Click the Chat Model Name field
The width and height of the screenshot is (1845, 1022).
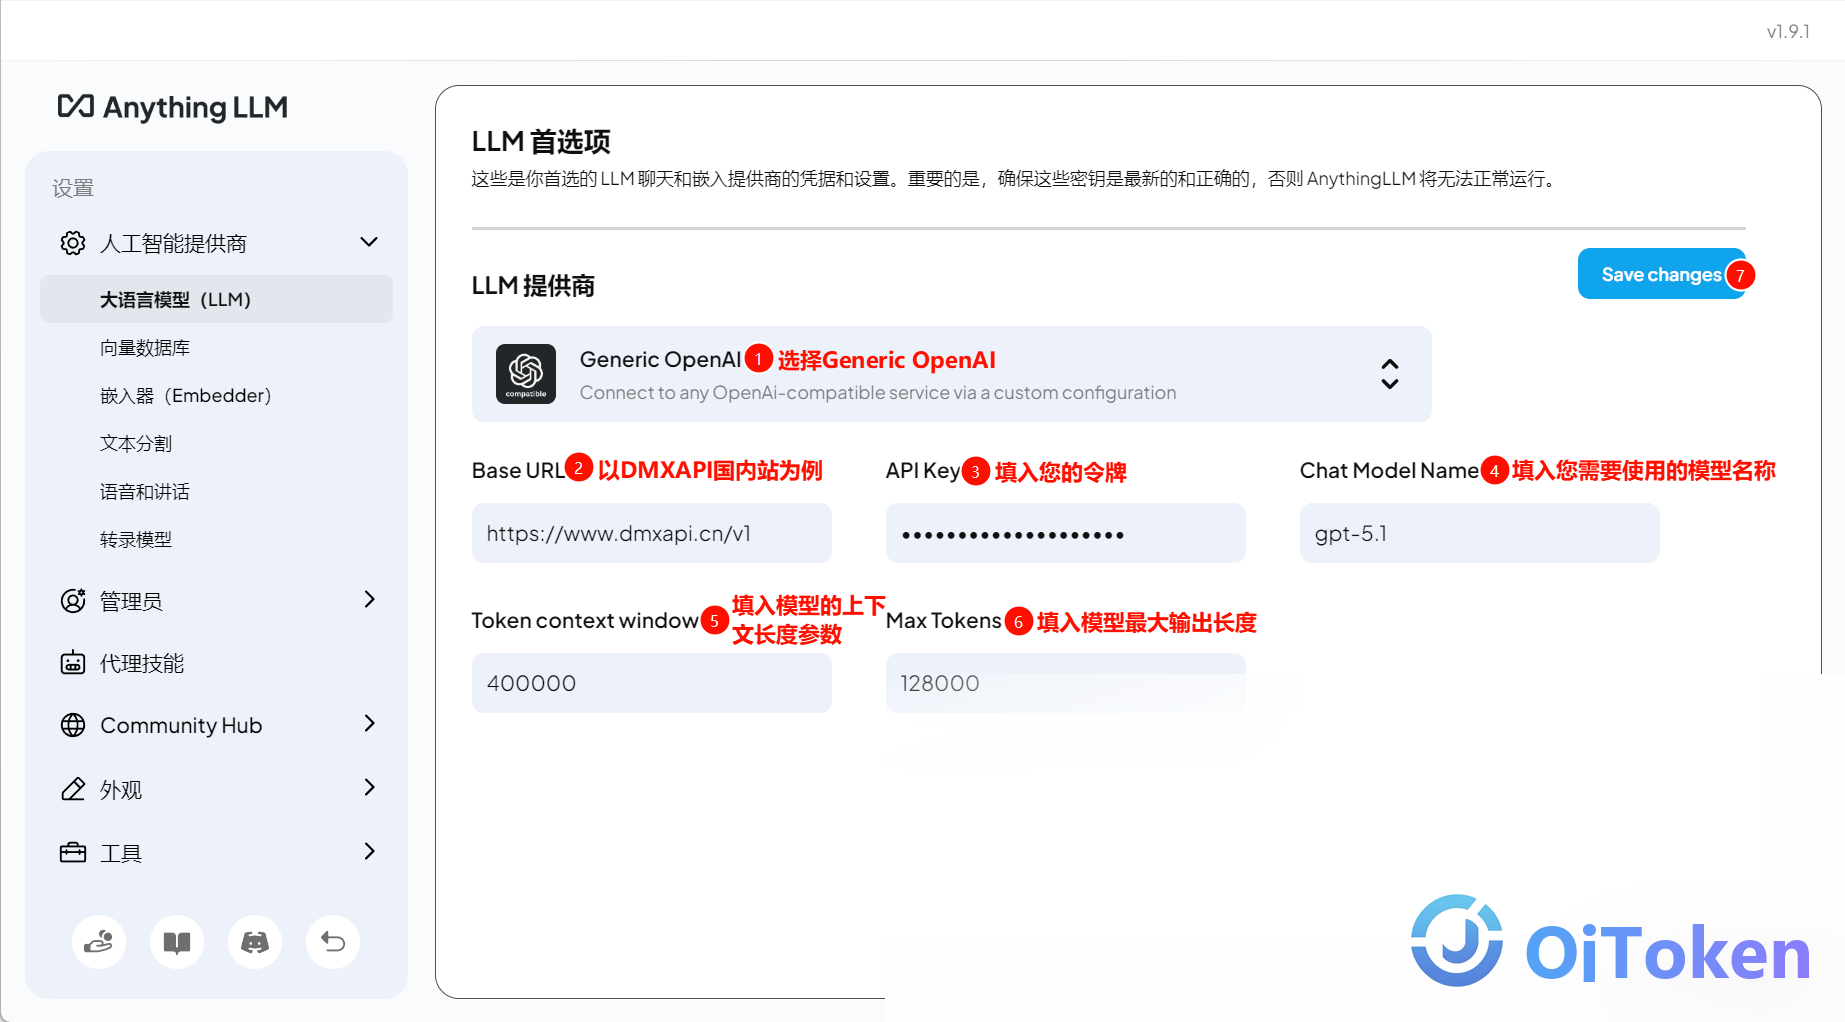[1480, 533]
